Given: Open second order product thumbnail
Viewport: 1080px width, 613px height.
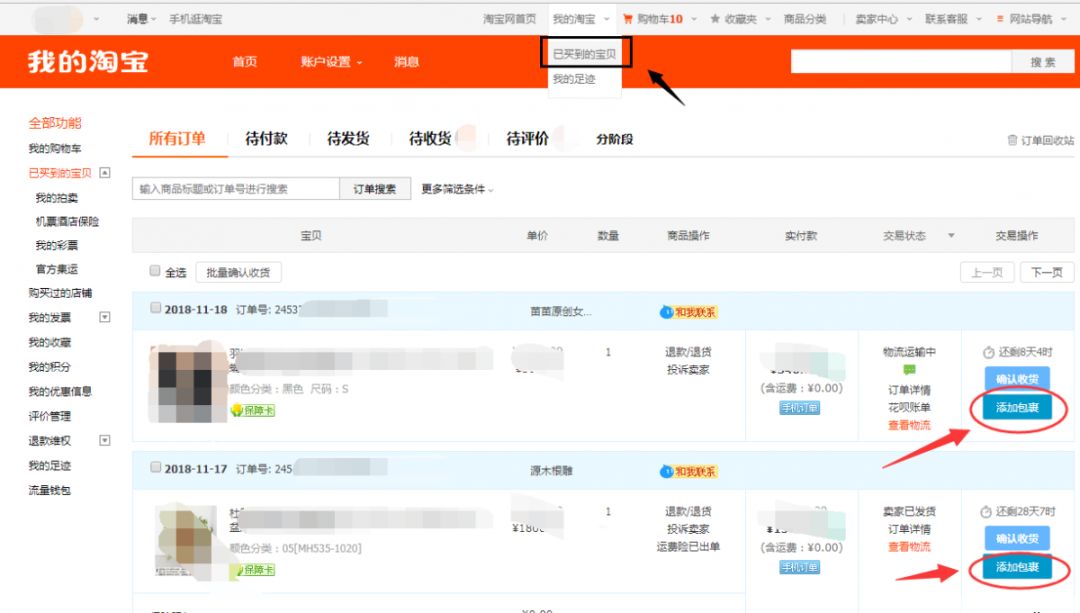Looking at the screenshot, I should click(x=186, y=541).
